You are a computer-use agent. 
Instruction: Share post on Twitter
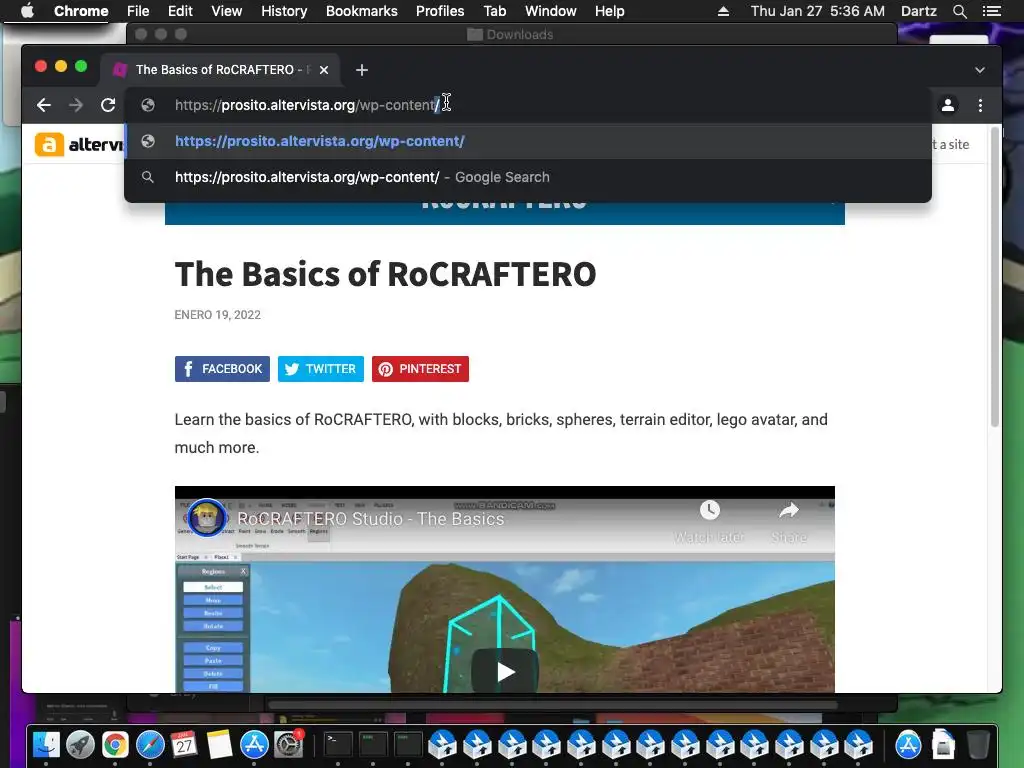(x=321, y=369)
